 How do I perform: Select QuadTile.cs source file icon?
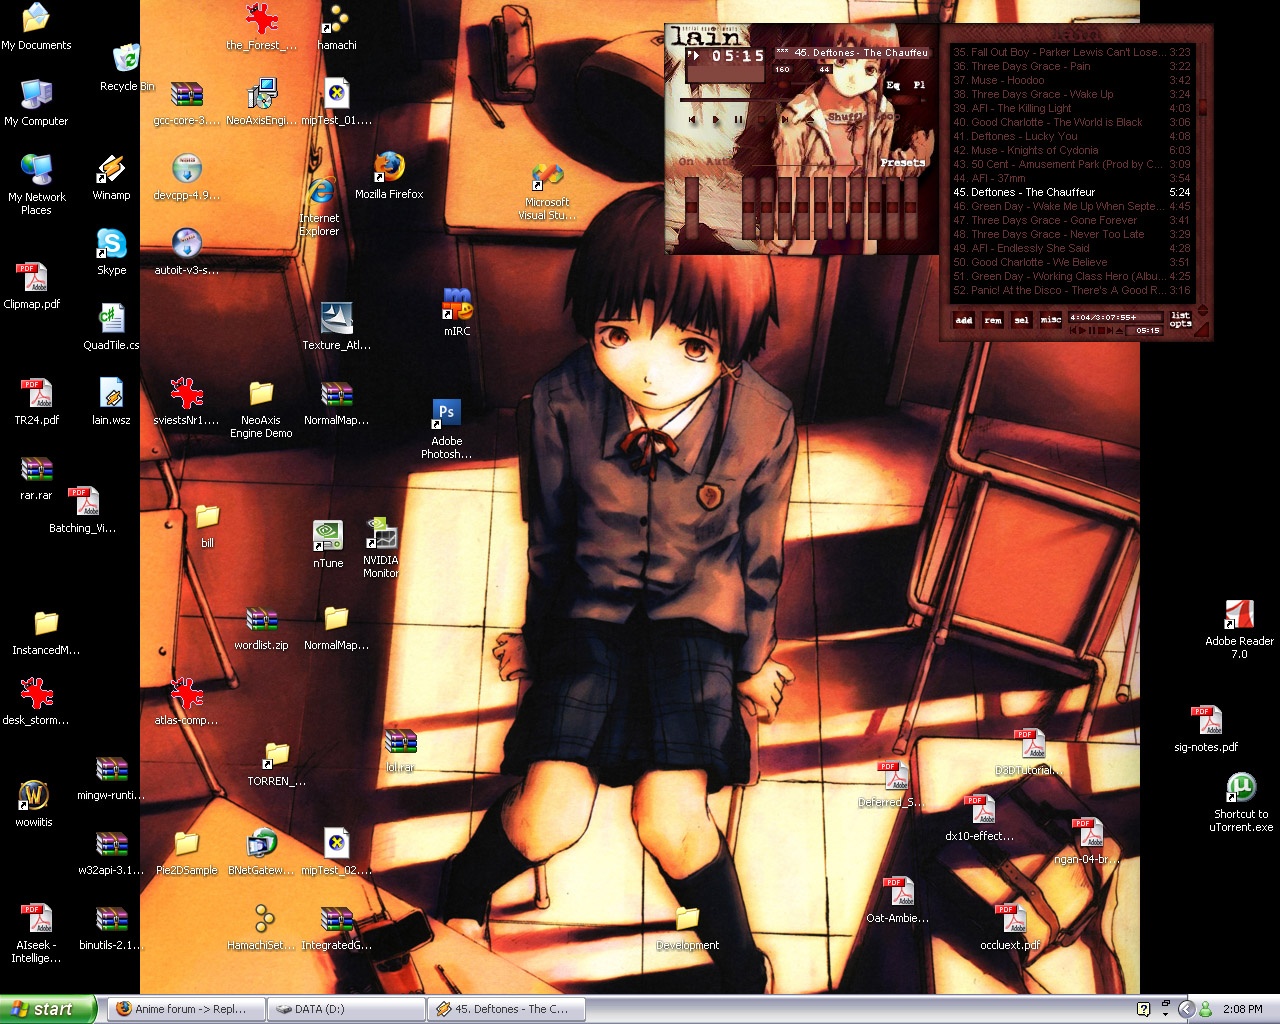(x=111, y=327)
